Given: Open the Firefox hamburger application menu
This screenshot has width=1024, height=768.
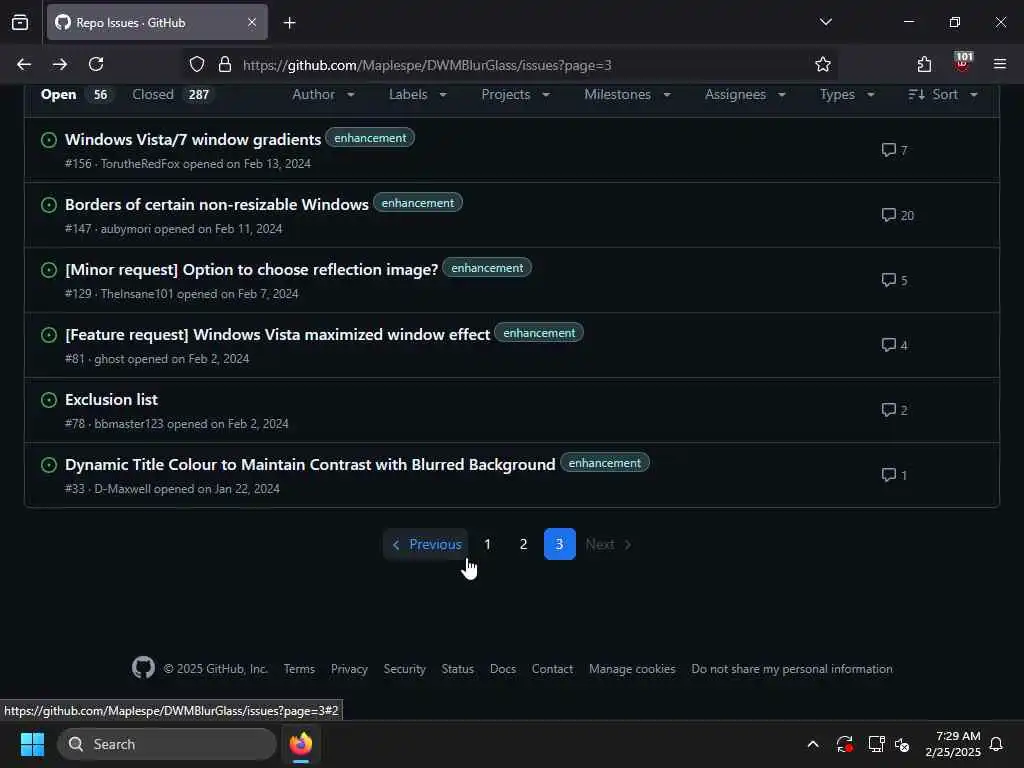Looking at the screenshot, I should coord(1000,64).
